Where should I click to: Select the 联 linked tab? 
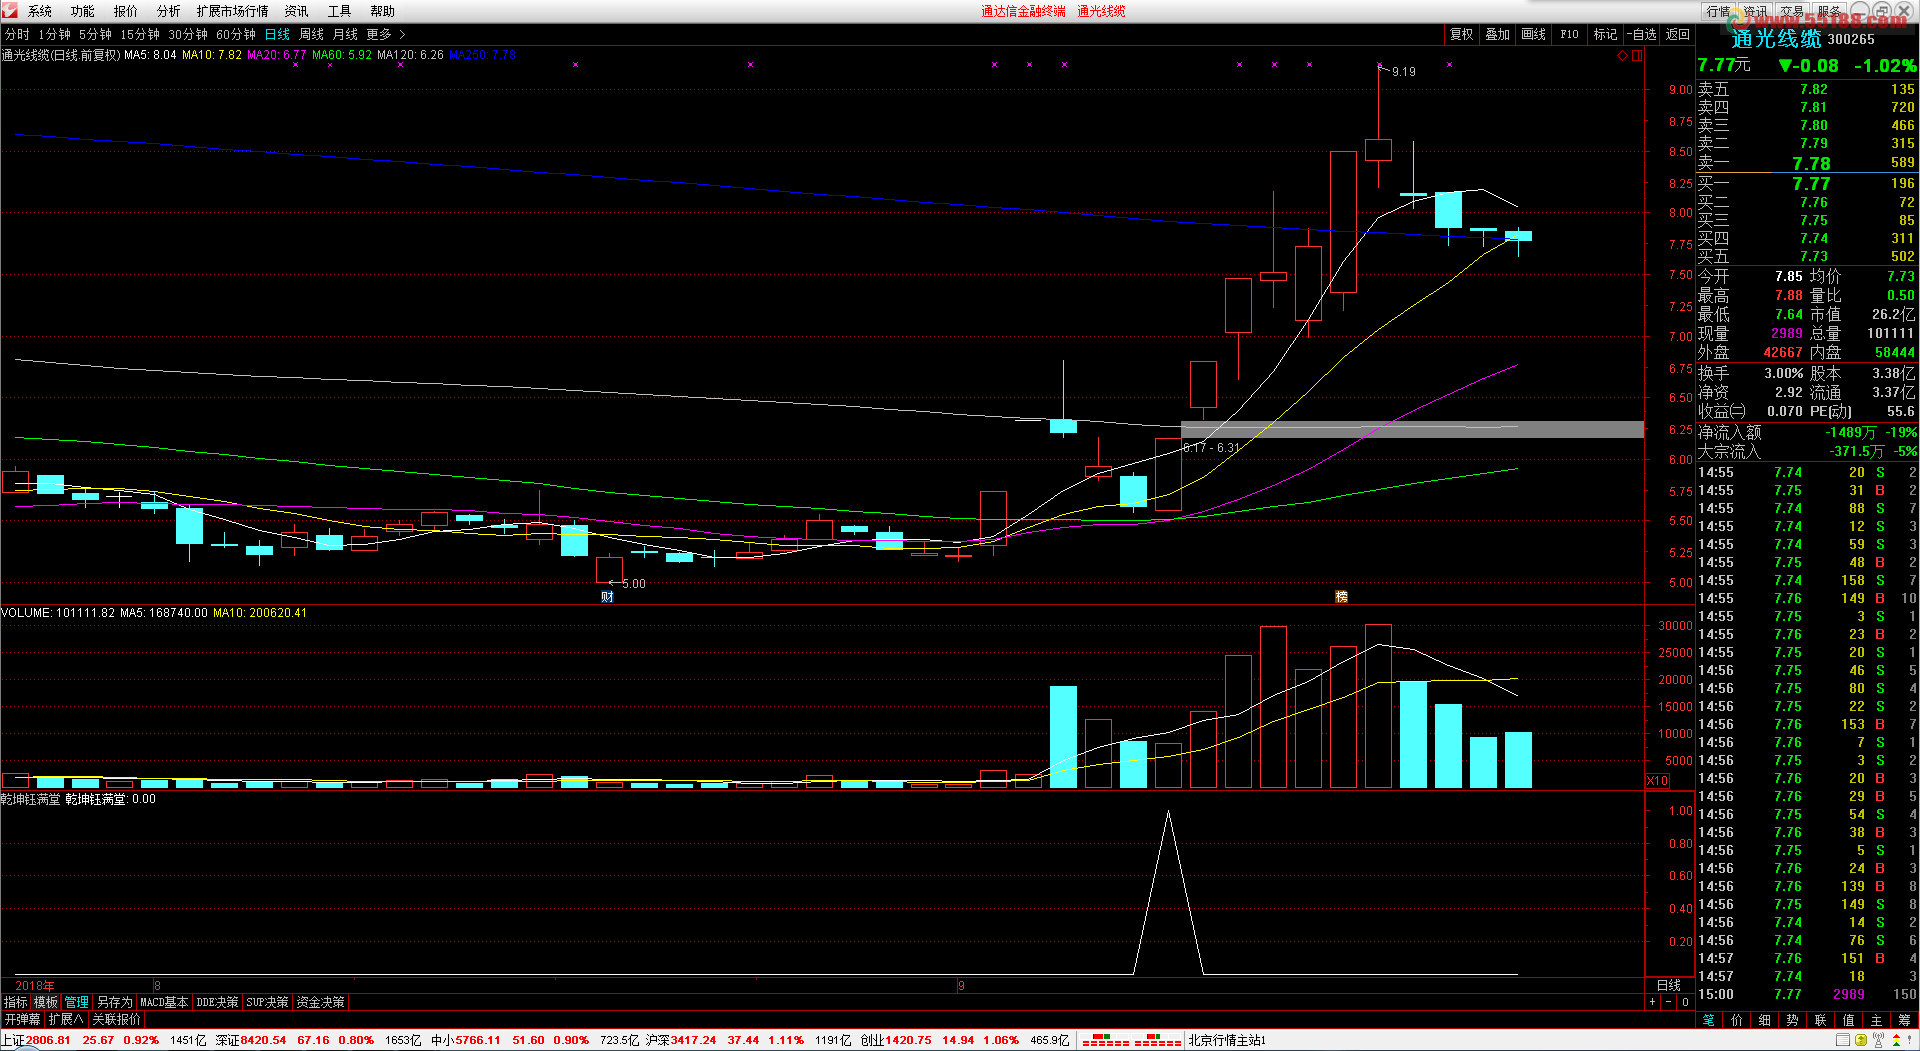pyautogui.click(x=1821, y=1020)
